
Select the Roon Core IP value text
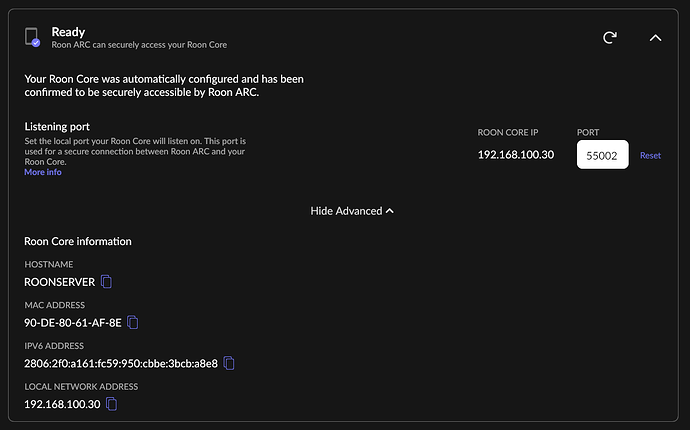(x=516, y=154)
